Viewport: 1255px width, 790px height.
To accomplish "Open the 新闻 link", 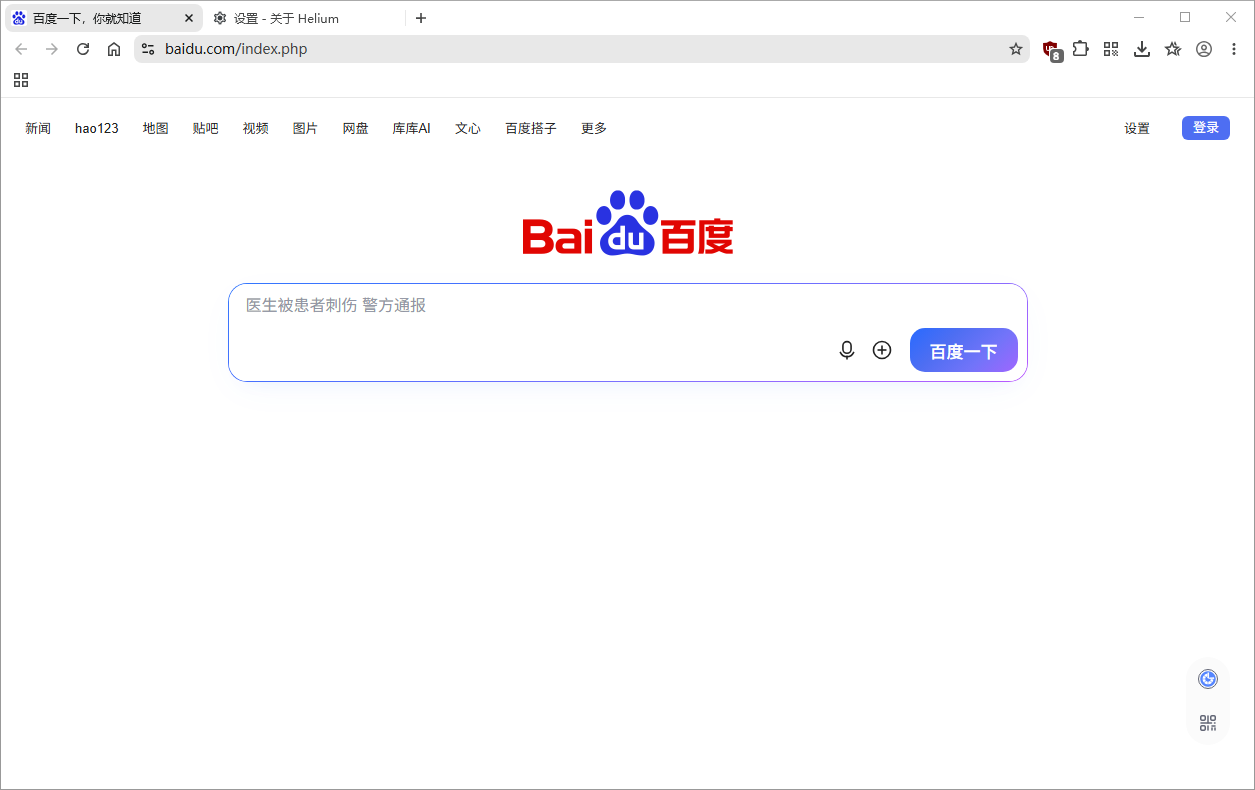I will pos(38,128).
